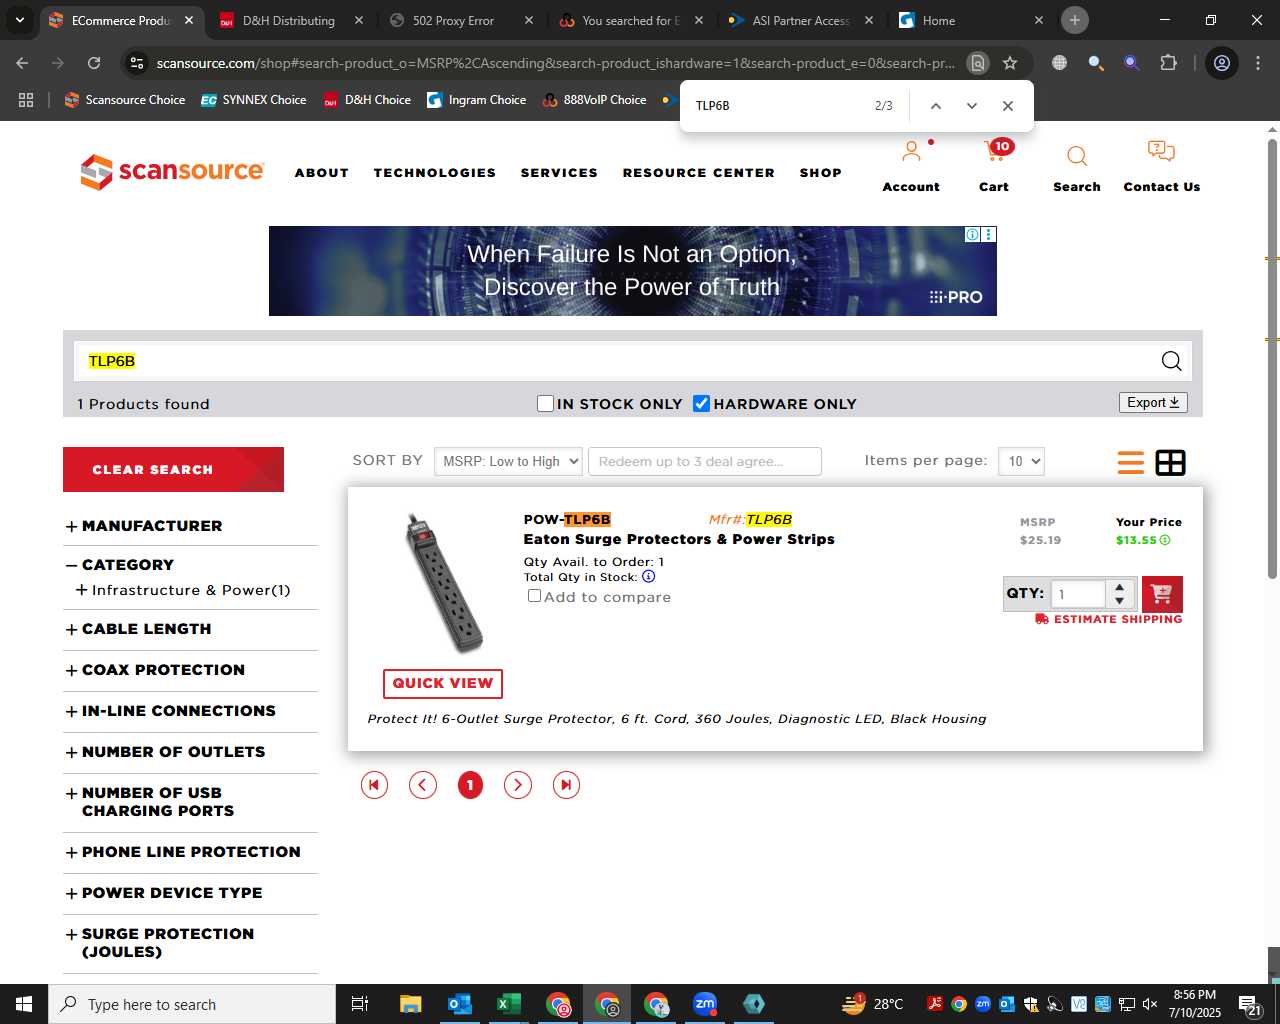Viewport: 1280px width, 1024px height.
Task: Click ESTIMATE SHIPPING link
Action: tap(1109, 619)
